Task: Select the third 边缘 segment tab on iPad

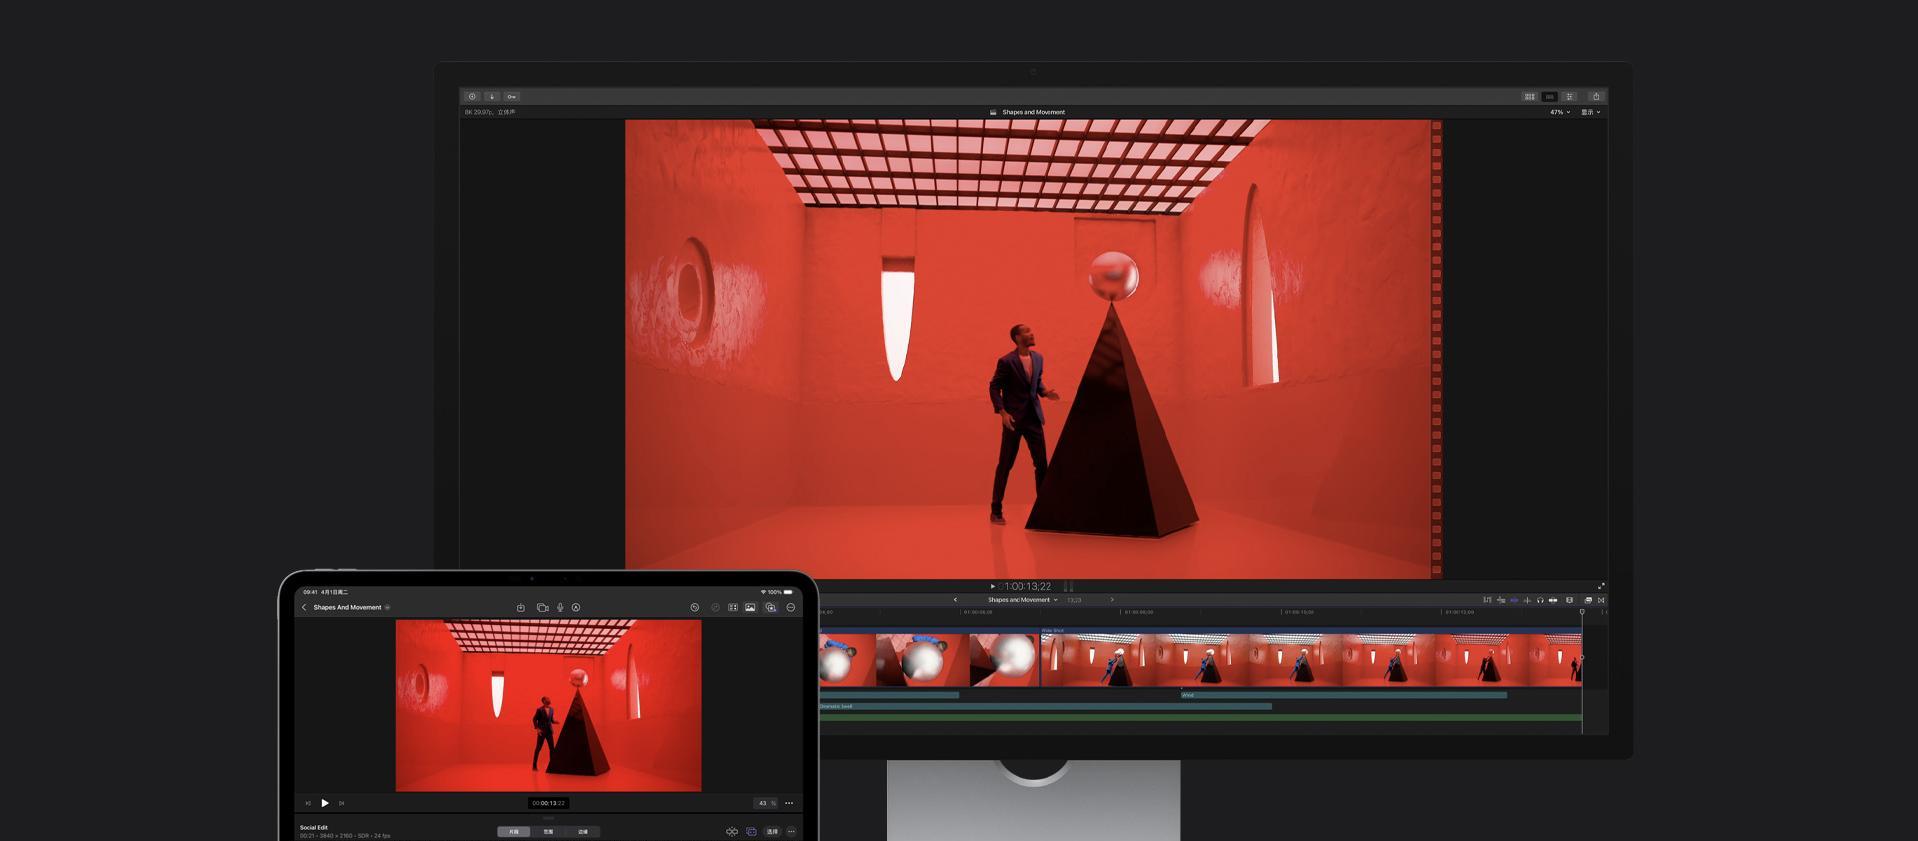Action: coord(583,832)
